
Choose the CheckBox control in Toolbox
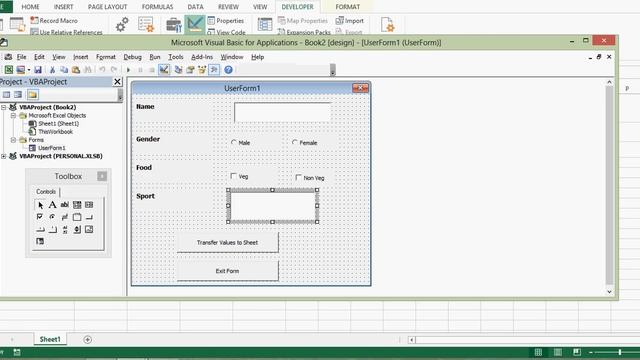click(40, 217)
